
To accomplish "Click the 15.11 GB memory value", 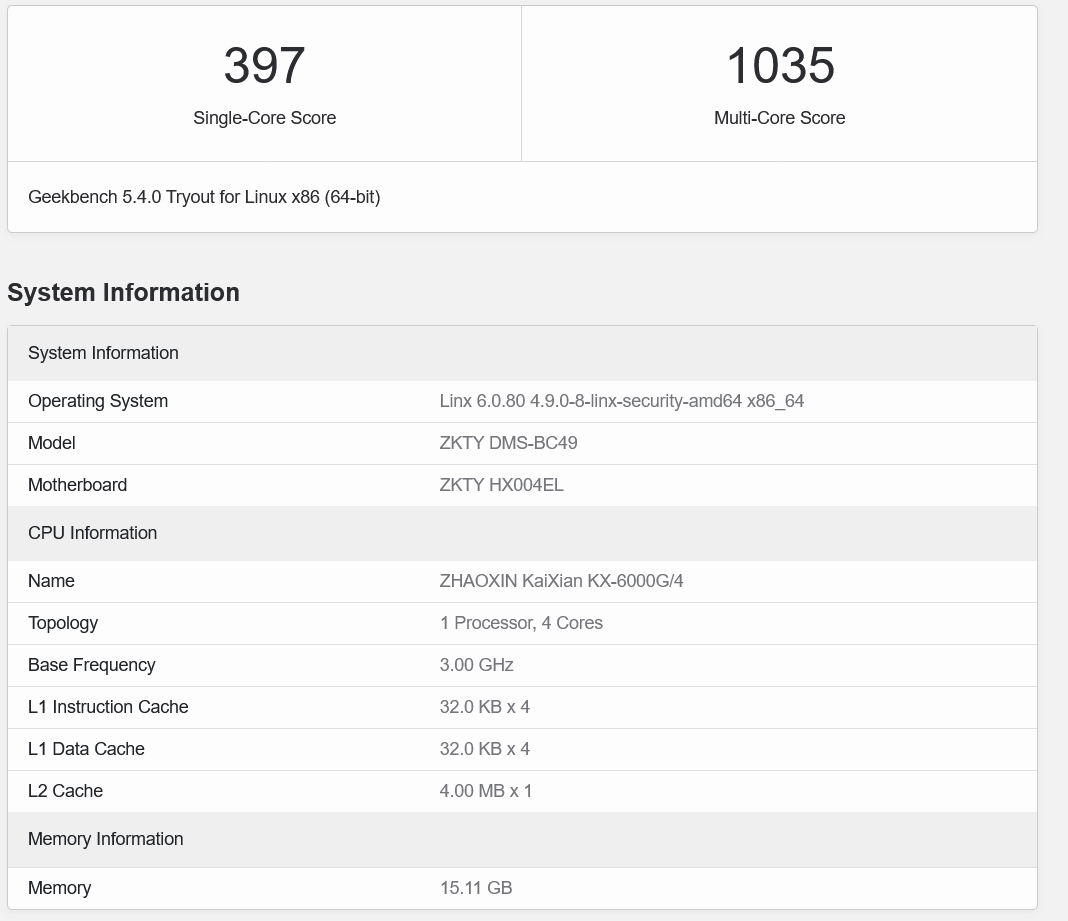I will click(x=475, y=888).
